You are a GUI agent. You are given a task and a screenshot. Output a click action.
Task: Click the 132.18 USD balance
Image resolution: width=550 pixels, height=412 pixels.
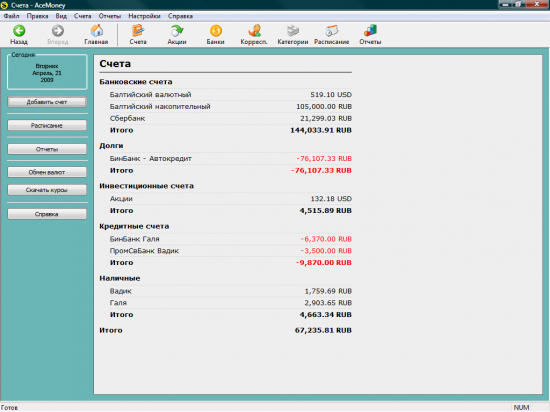click(x=331, y=199)
